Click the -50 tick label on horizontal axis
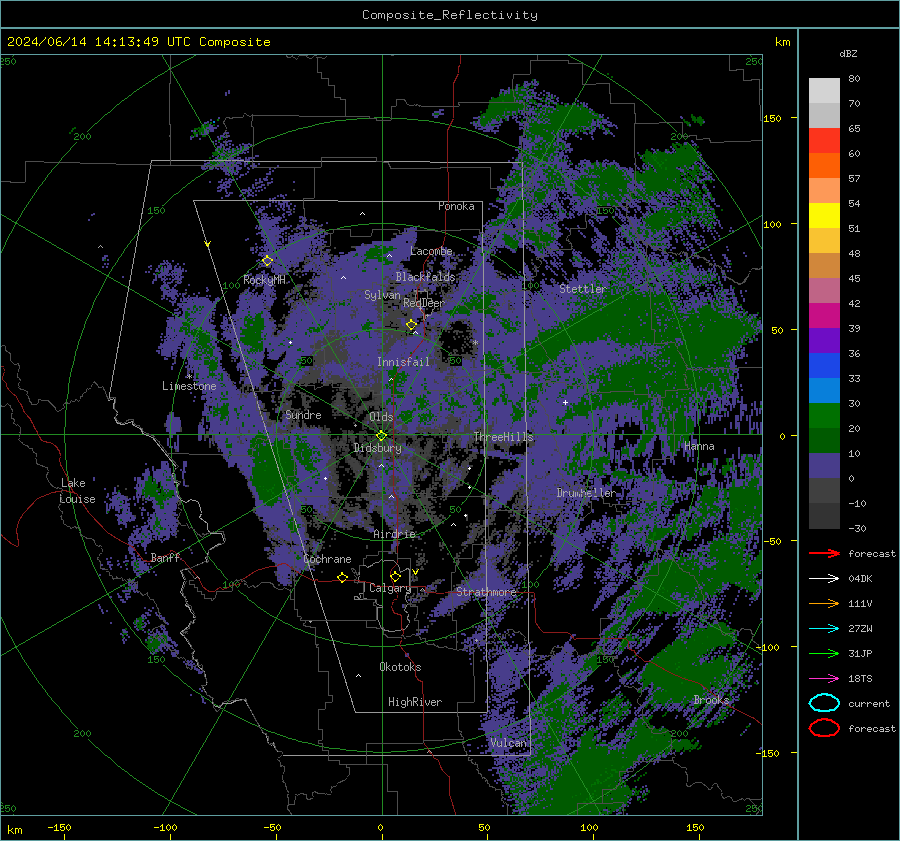The image size is (900, 841). tap(272, 827)
